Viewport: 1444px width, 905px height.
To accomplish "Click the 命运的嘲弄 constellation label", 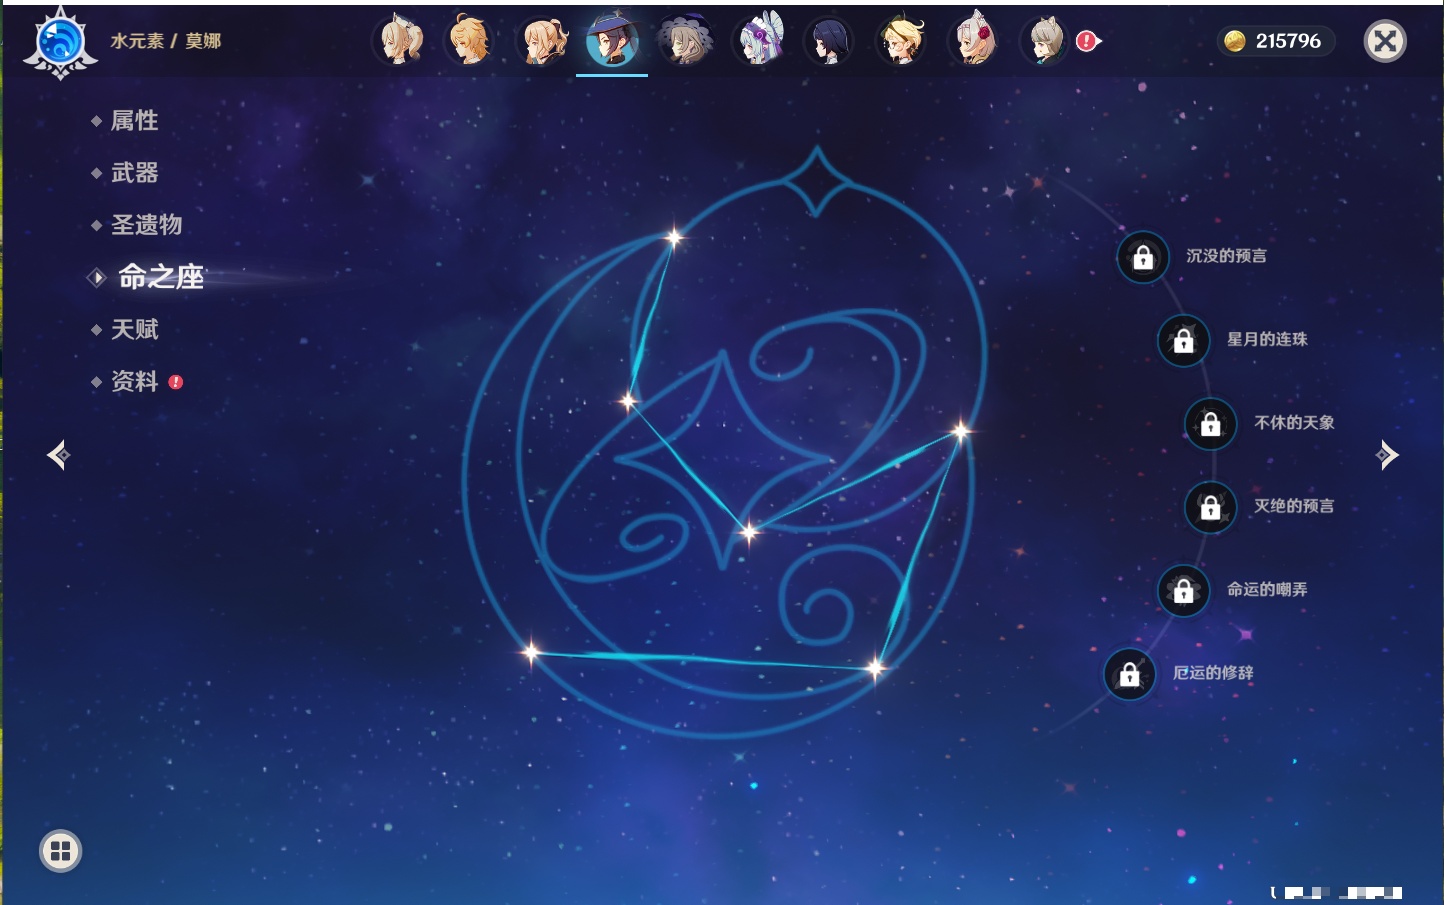I will point(1267,589).
